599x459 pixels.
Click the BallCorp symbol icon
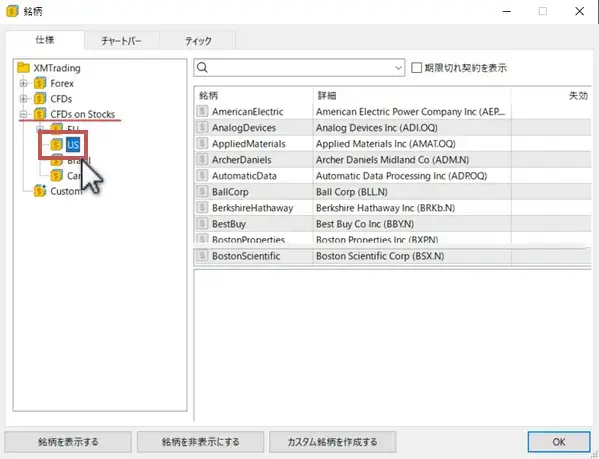(x=202, y=191)
